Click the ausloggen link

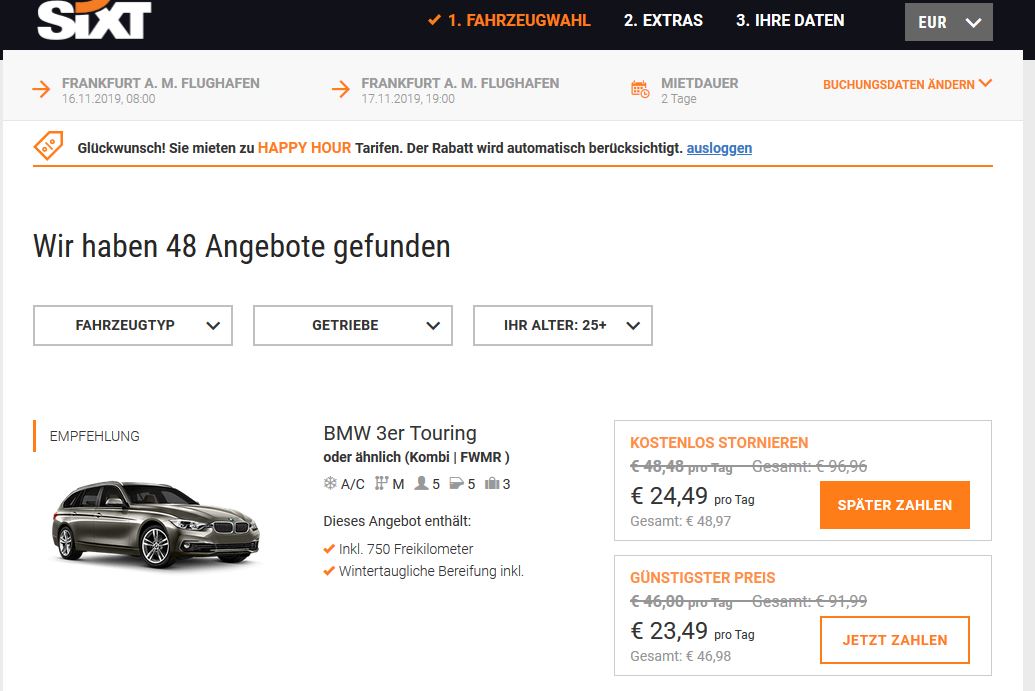720,148
